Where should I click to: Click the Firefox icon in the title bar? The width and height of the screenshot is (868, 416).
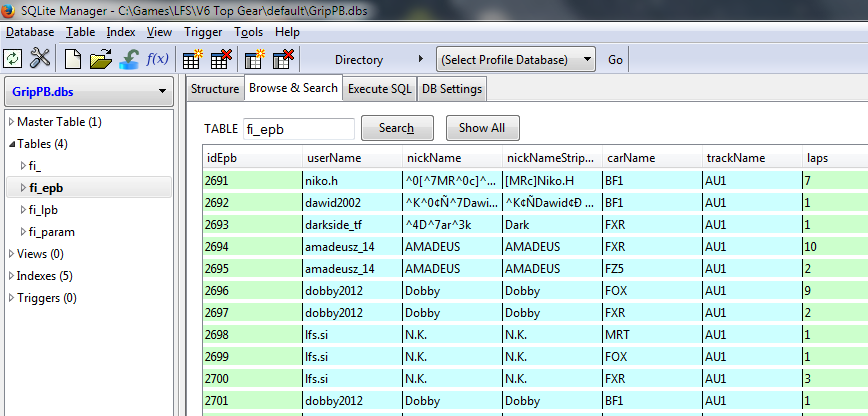tap(8, 10)
